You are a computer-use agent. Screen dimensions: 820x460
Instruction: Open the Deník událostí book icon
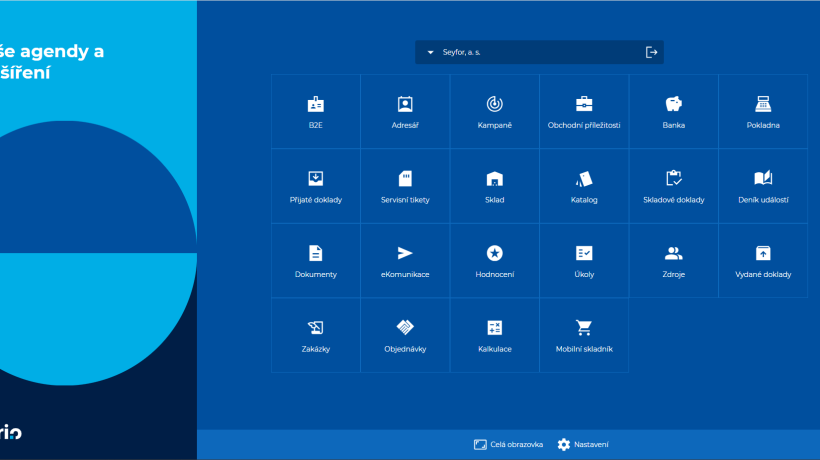(763, 179)
